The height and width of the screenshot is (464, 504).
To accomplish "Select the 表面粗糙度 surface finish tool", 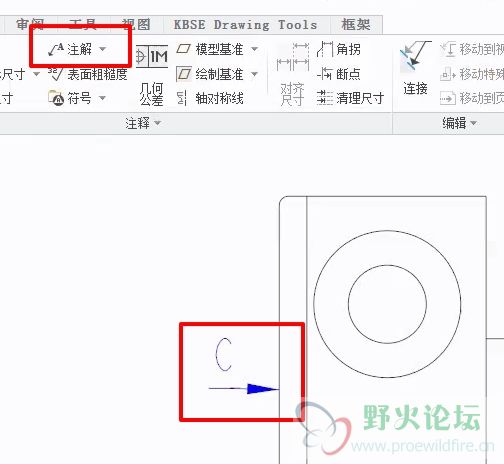I will [88, 74].
